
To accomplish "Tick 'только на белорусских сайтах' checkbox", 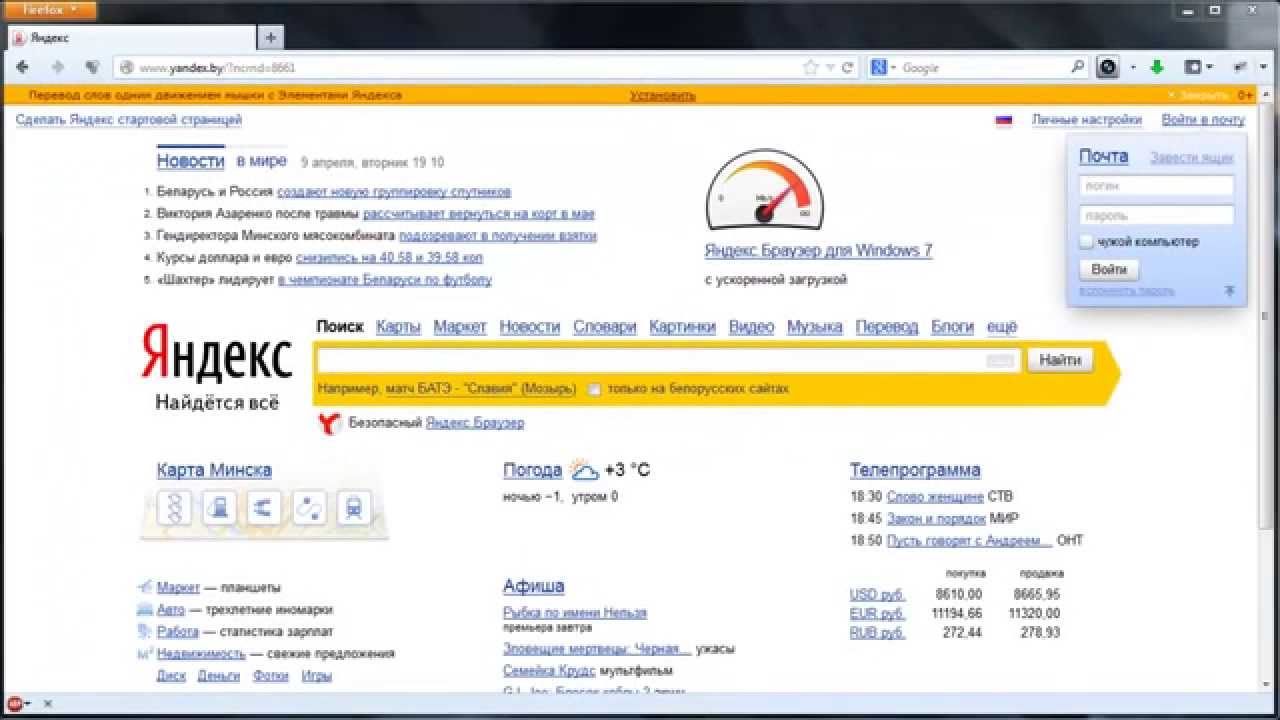I will coord(594,389).
